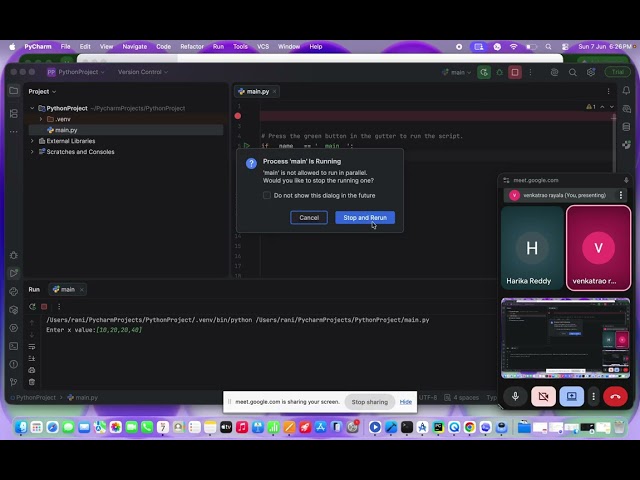Open the presenter options three-dot menu

tap(620, 195)
